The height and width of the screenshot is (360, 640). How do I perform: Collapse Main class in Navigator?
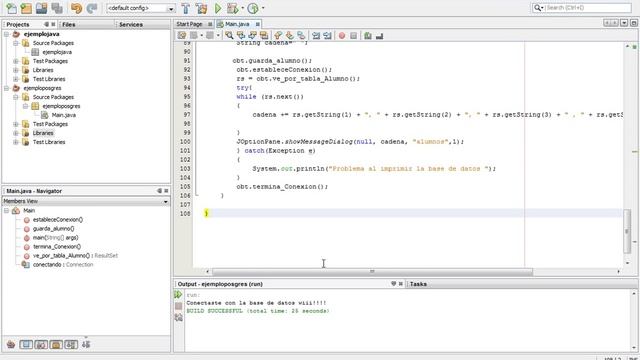coord(7,211)
